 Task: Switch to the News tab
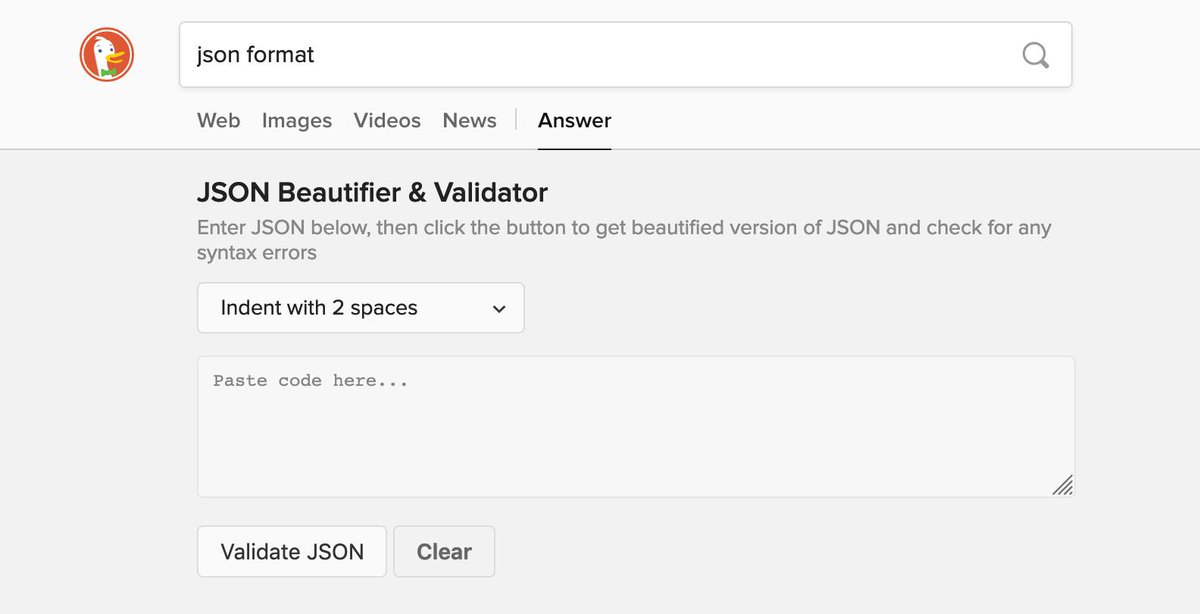(470, 121)
